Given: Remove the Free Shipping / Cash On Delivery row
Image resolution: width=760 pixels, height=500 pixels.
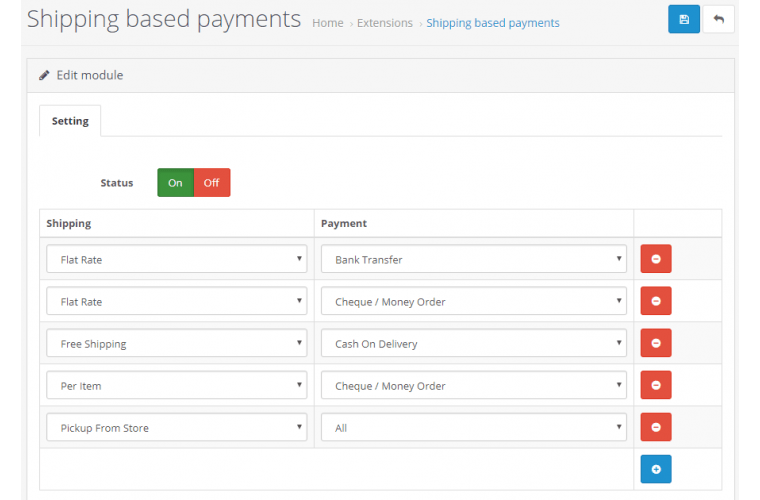Looking at the screenshot, I should click(x=656, y=343).
